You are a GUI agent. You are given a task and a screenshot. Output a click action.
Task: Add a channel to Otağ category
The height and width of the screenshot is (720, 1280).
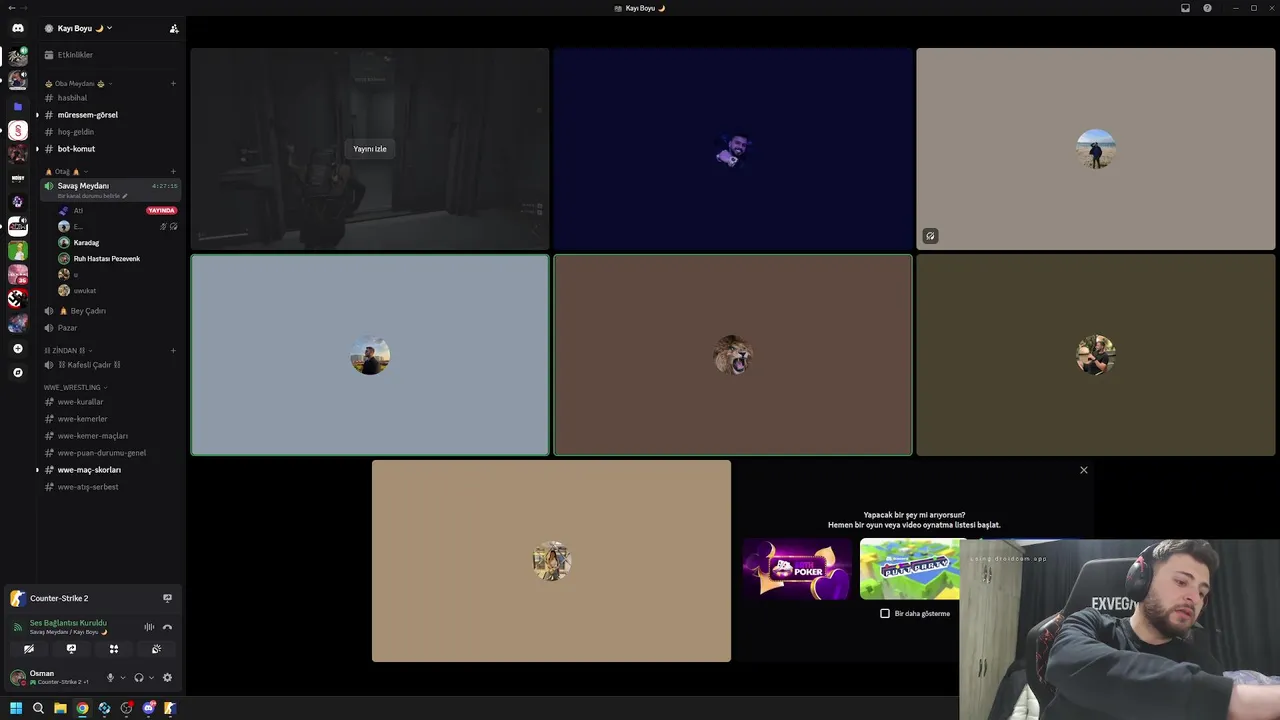click(173, 172)
